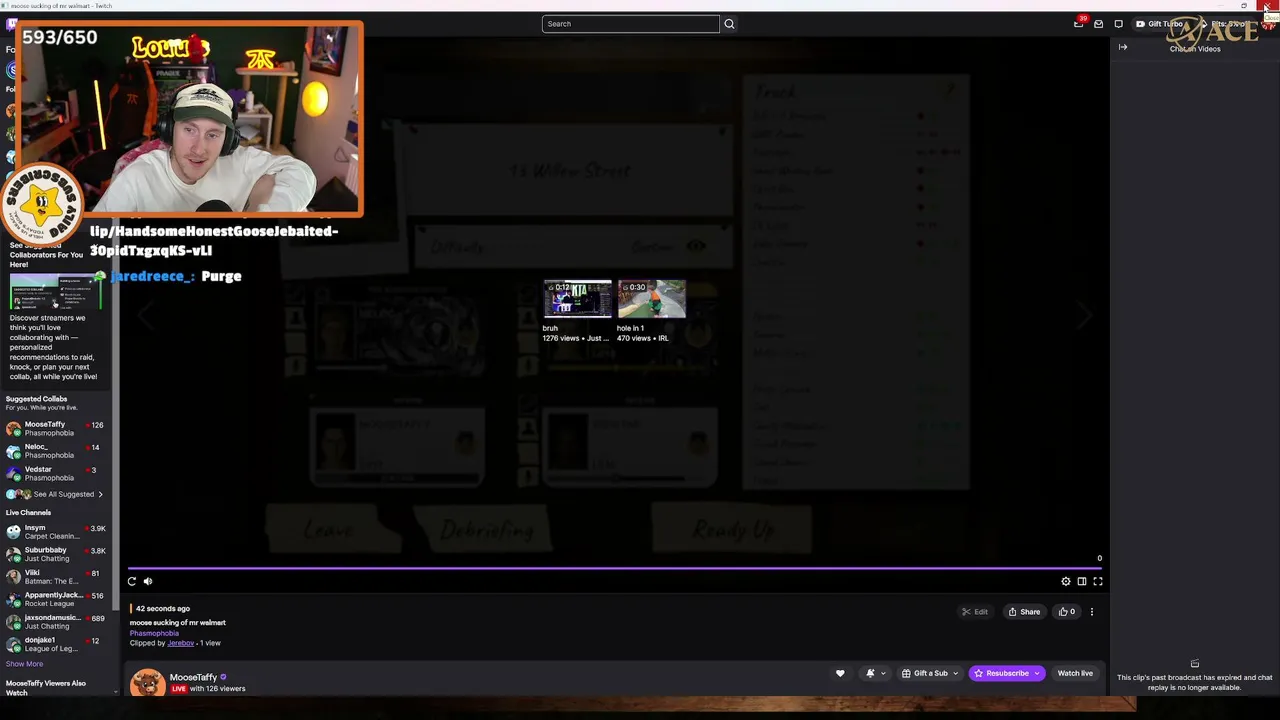Click the 'Live Channels' sidebar heading
This screenshot has height=720, width=1280.
click(28, 513)
